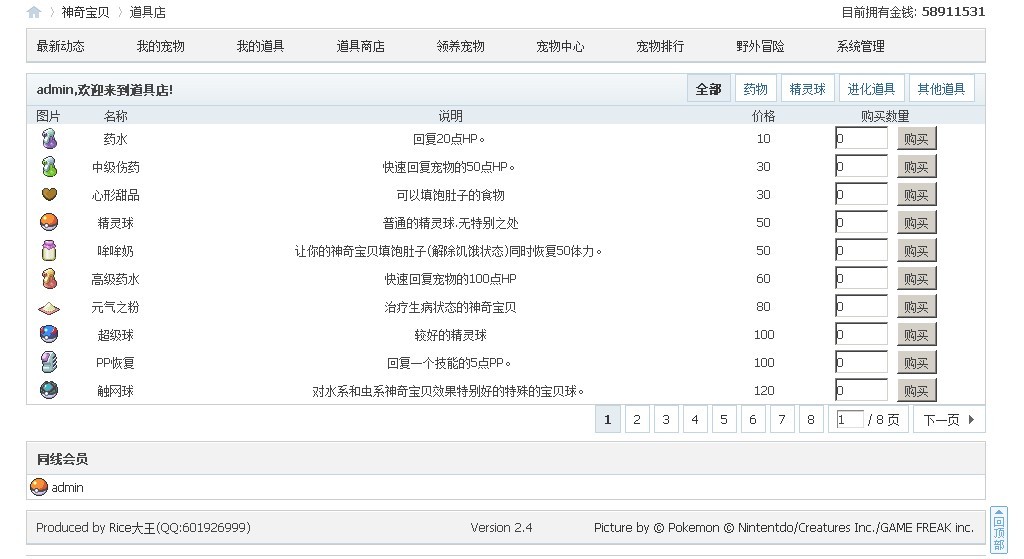Go to page 7
Screen dimensions: 1024x559
pyautogui.click(x=782, y=419)
